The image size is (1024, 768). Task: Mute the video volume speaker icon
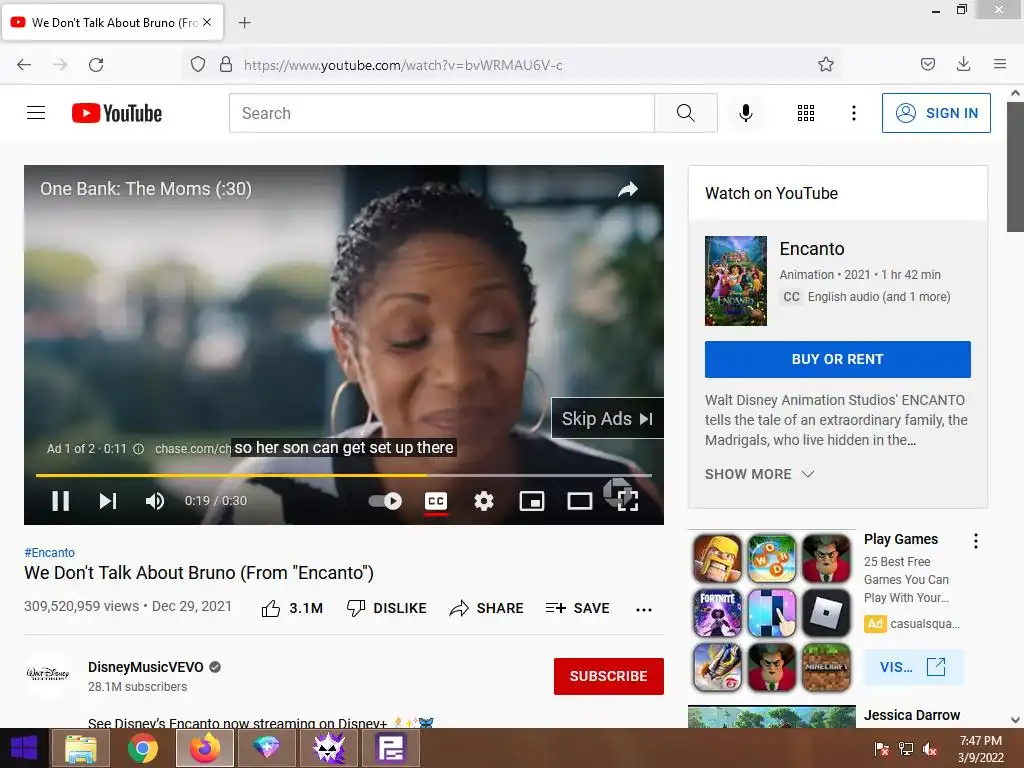(x=155, y=501)
